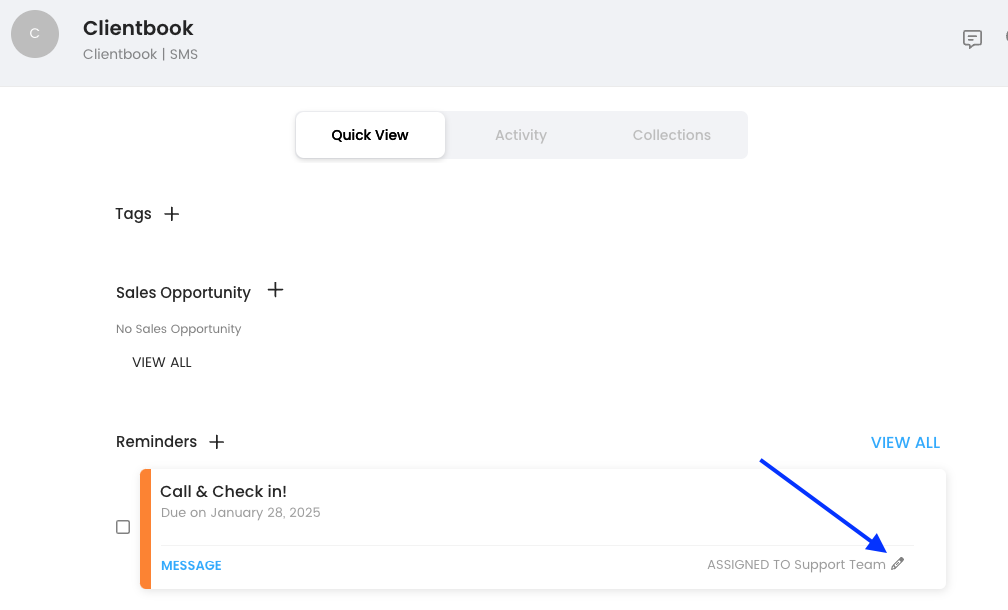Mark 'Call & Check in!' reminder complete
The width and height of the screenshot is (1008, 610).
123,527
